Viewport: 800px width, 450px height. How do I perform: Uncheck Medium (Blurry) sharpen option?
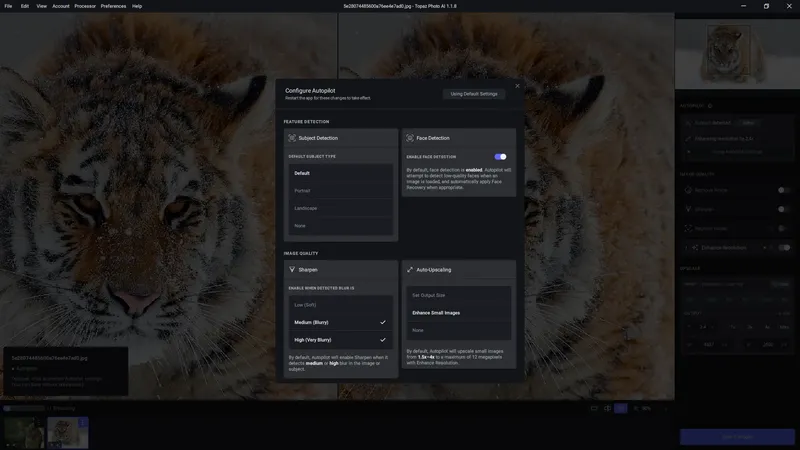click(x=341, y=322)
